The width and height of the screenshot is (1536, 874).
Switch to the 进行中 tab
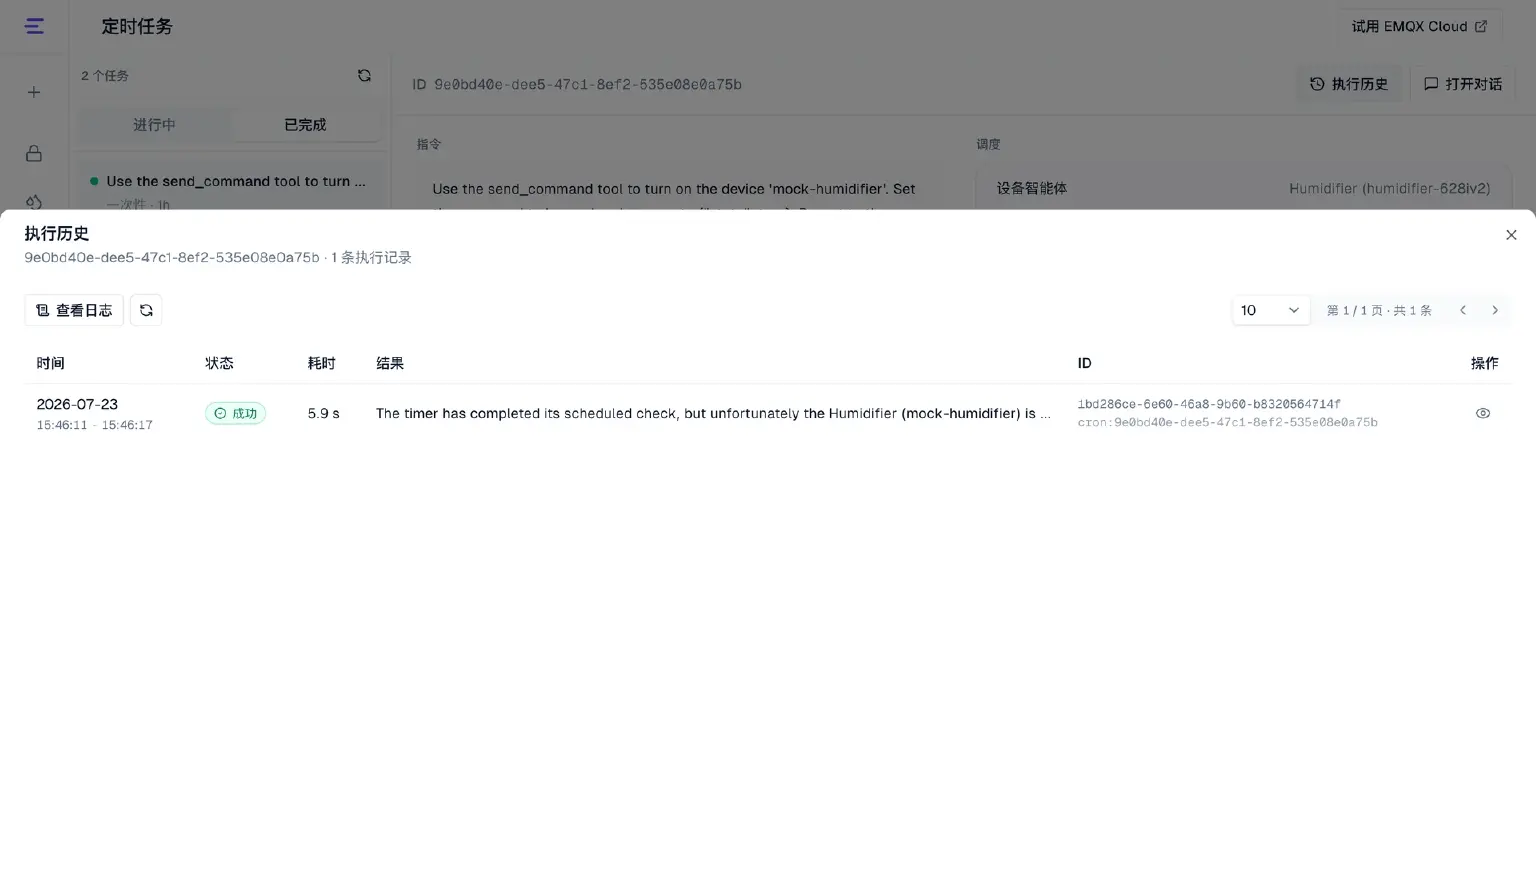(x=154, y=125)
